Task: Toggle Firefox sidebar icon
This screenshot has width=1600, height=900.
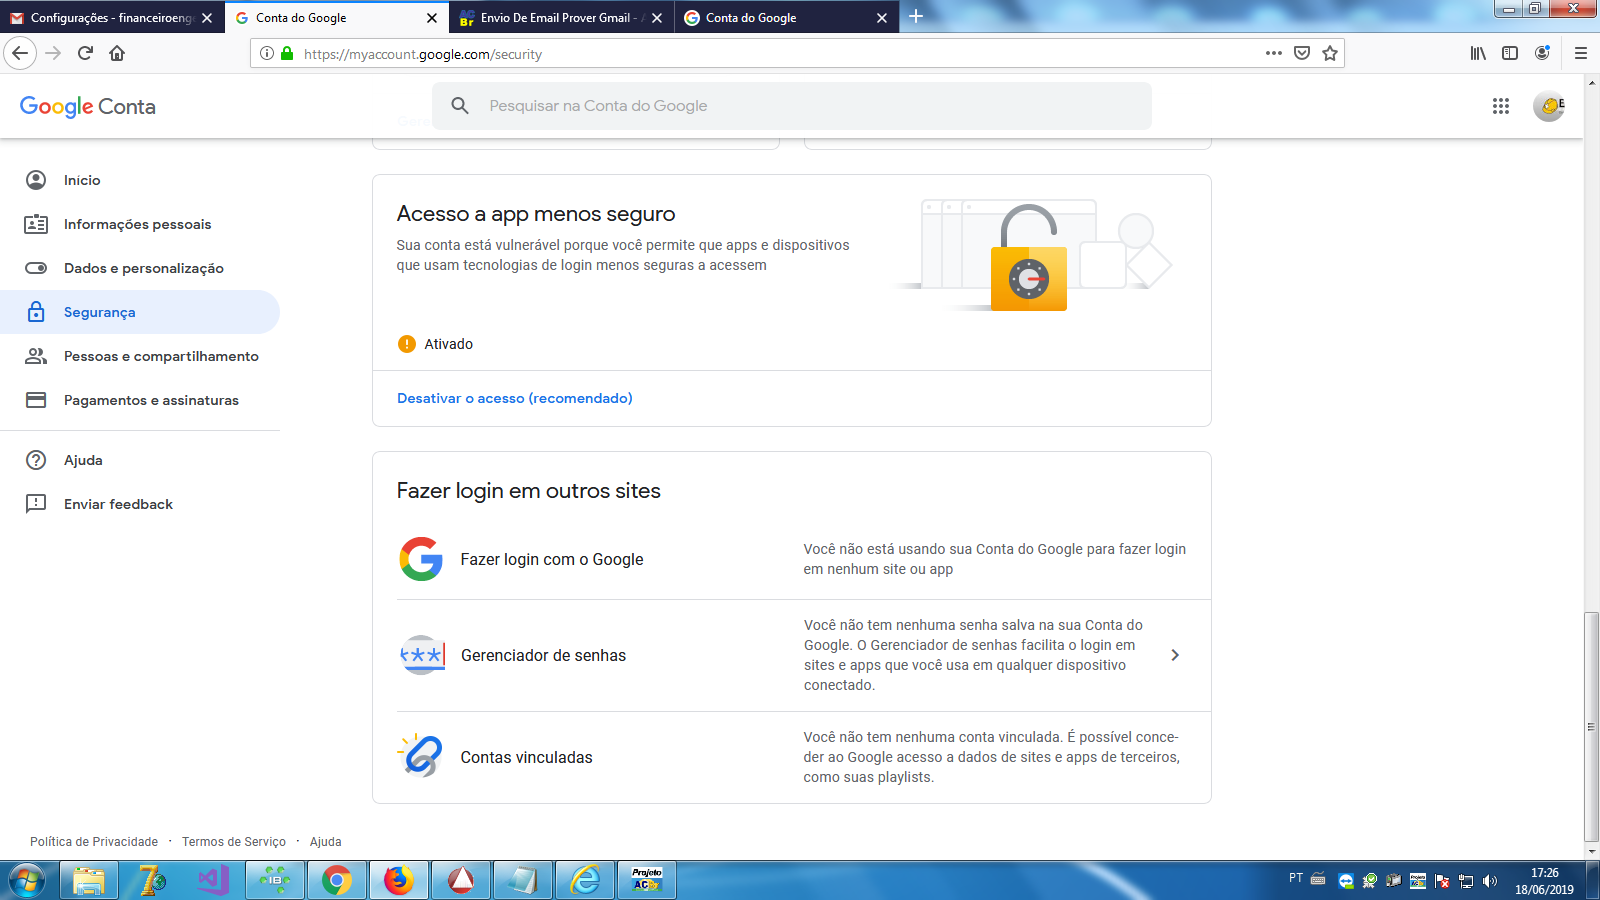Action: coord(1510,53)
